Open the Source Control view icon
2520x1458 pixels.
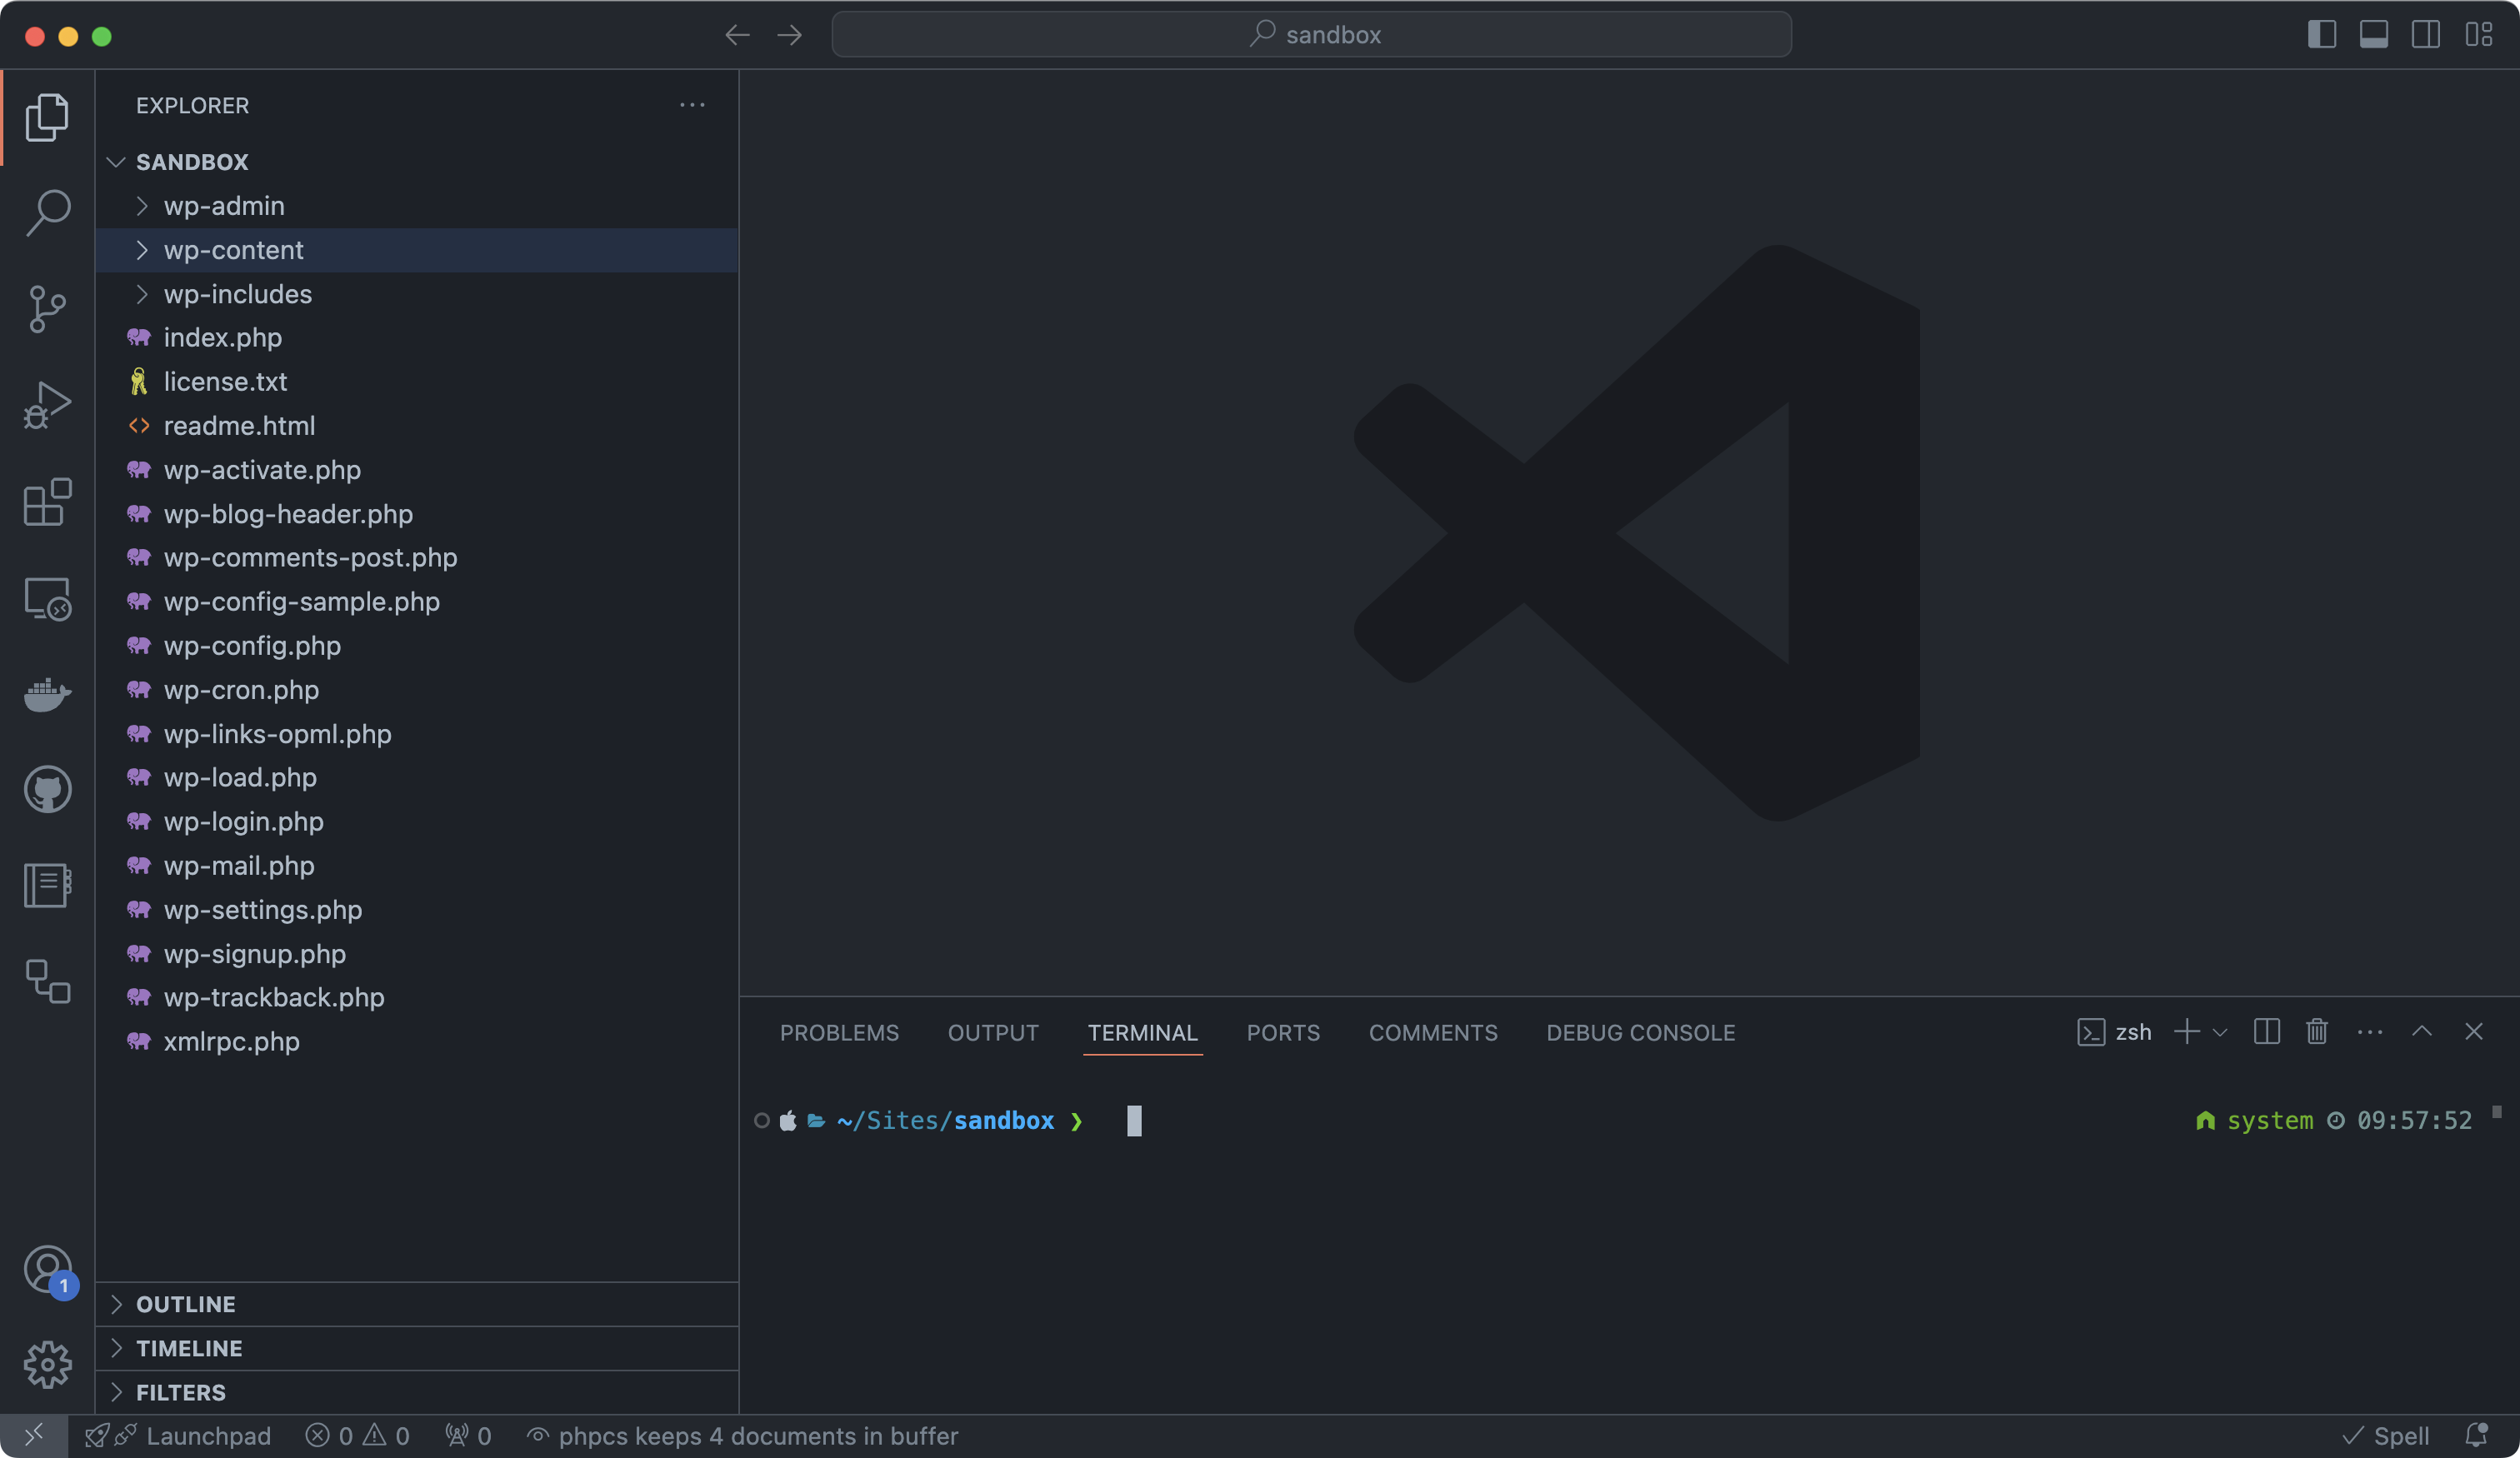pos(47,309)
